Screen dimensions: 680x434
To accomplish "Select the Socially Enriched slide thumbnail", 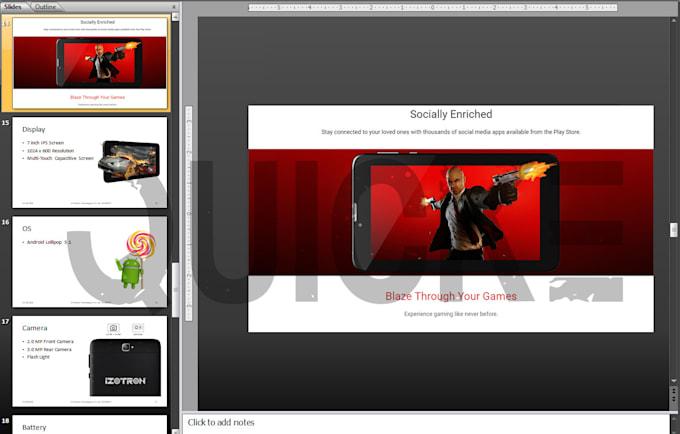I will [x=90, y=63].
